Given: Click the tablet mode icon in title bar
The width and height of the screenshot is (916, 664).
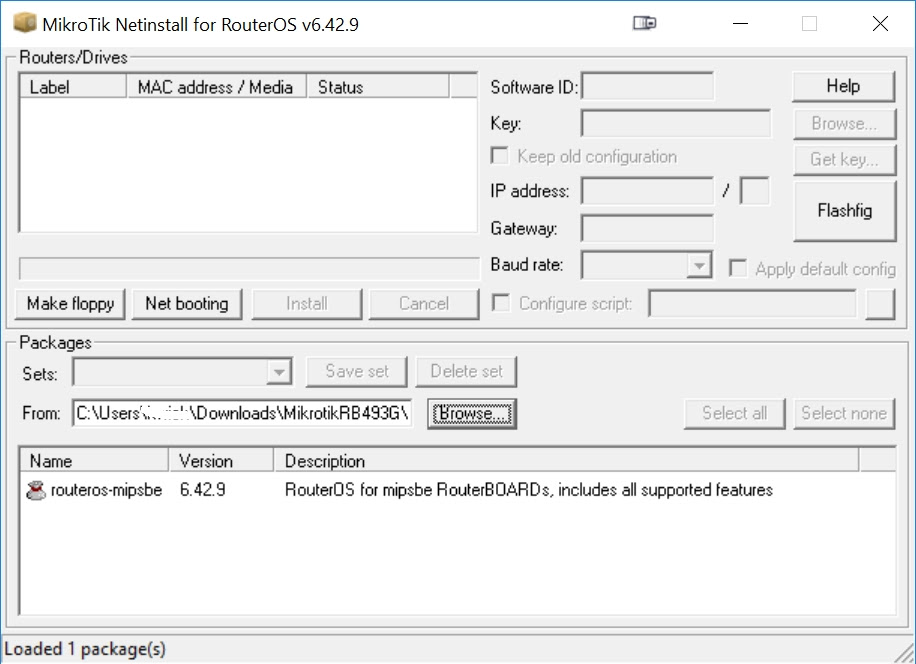Looking at the screenshot, I should pyautogui.click(x=644, y=23).
